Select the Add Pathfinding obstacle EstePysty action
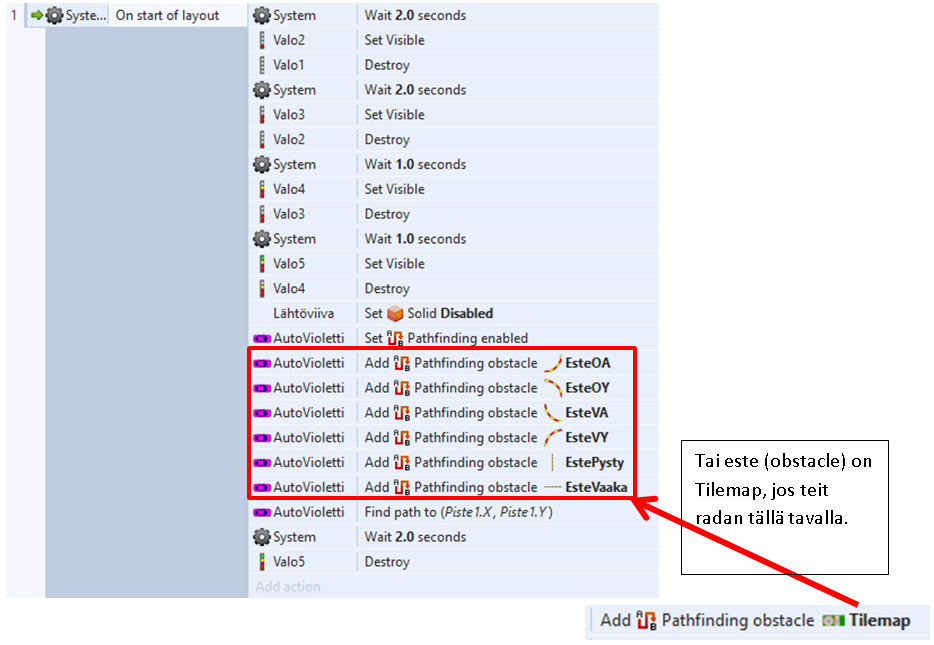This screenshot has height=645, width=934. point(494,462)
